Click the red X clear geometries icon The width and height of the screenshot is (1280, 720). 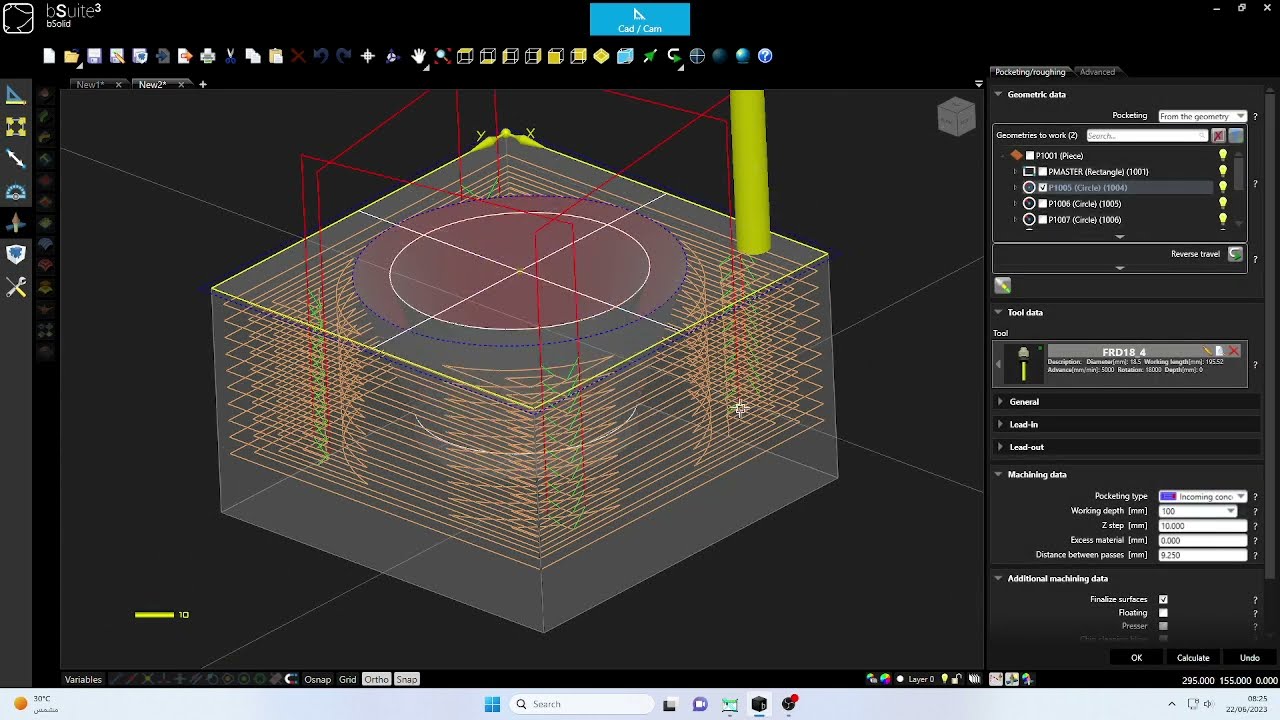tap(1218, 135)
